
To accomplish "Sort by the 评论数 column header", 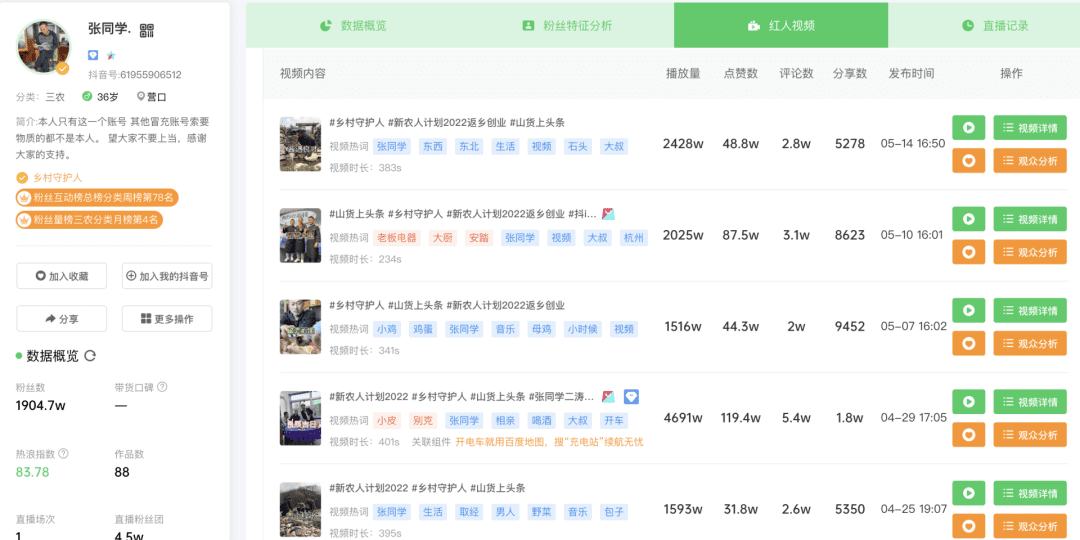I will point(796,74).
